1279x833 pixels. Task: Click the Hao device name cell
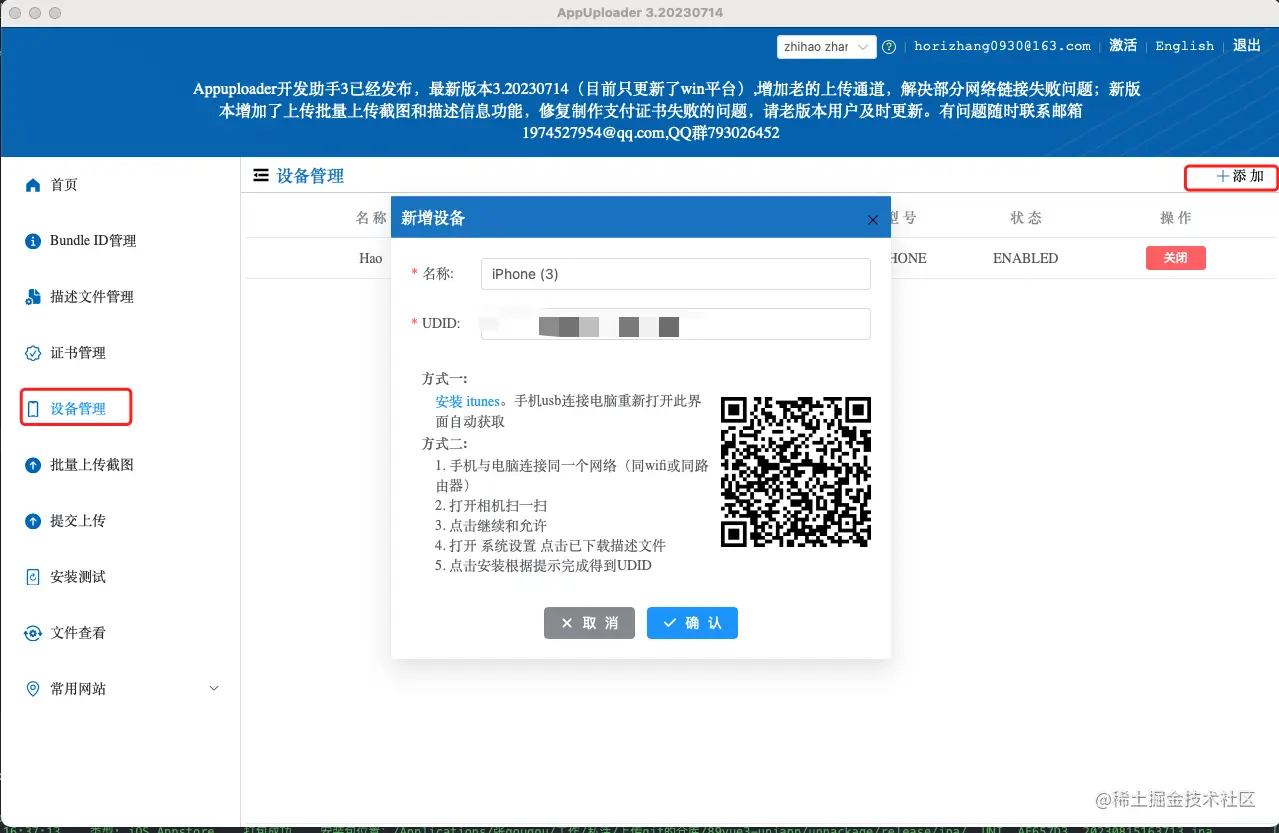click(x=370, y=258)
